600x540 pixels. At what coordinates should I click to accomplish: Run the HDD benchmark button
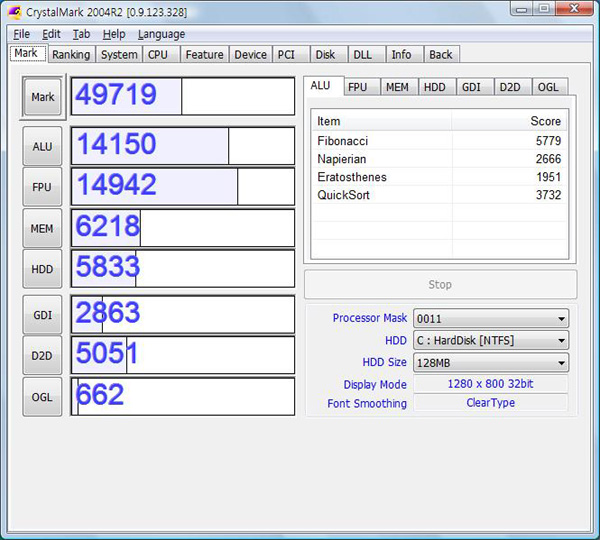click(42, 269)
